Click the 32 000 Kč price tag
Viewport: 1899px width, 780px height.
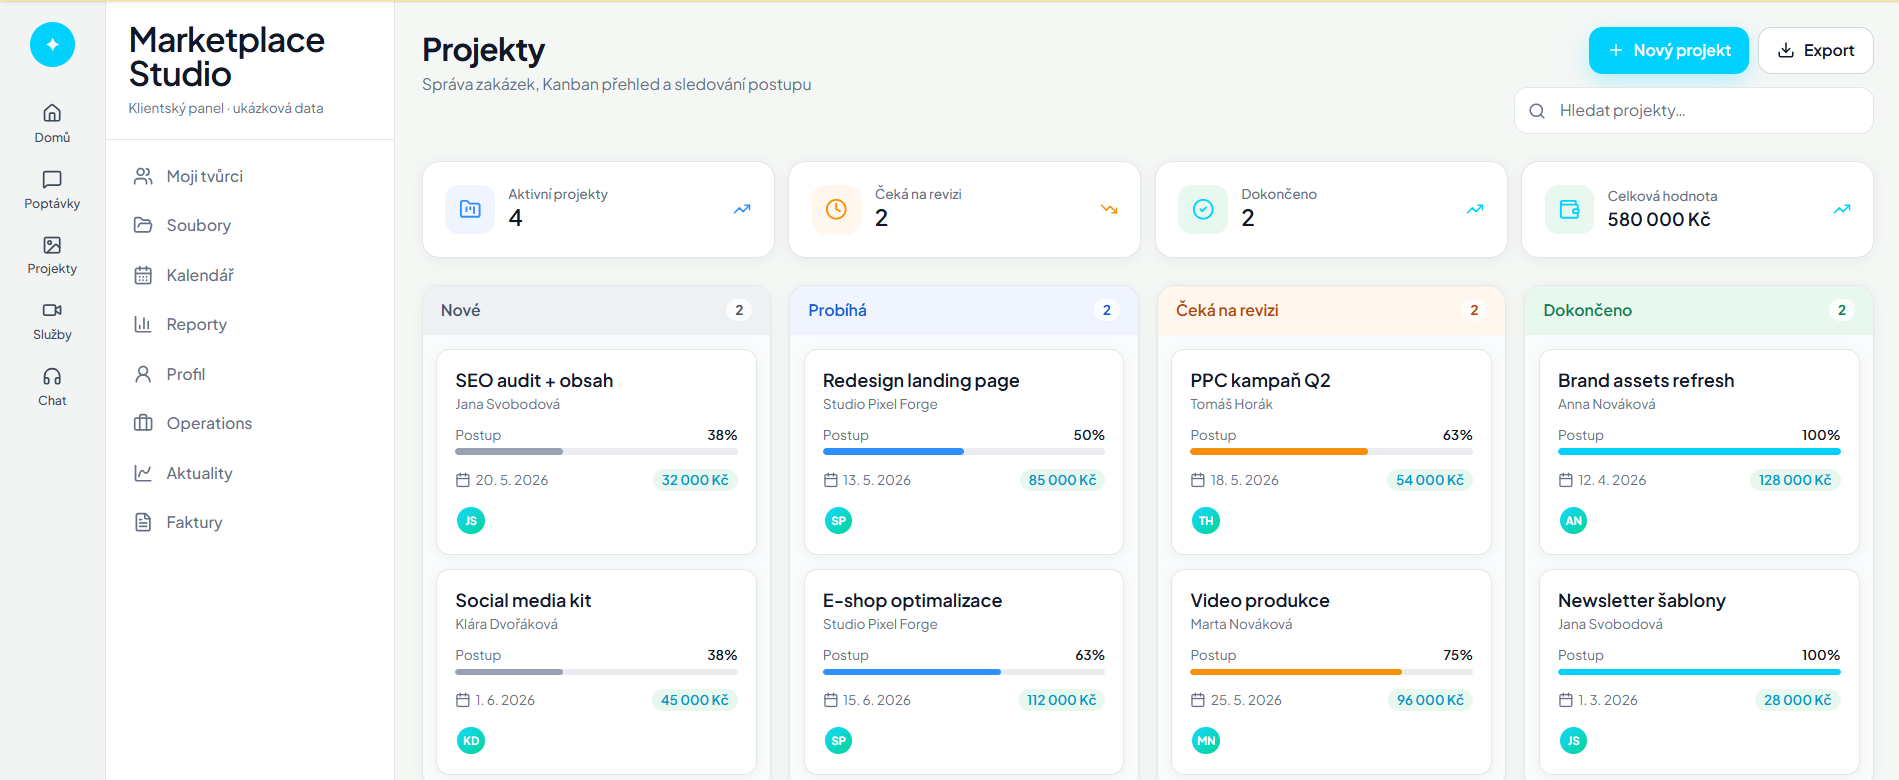695,480
